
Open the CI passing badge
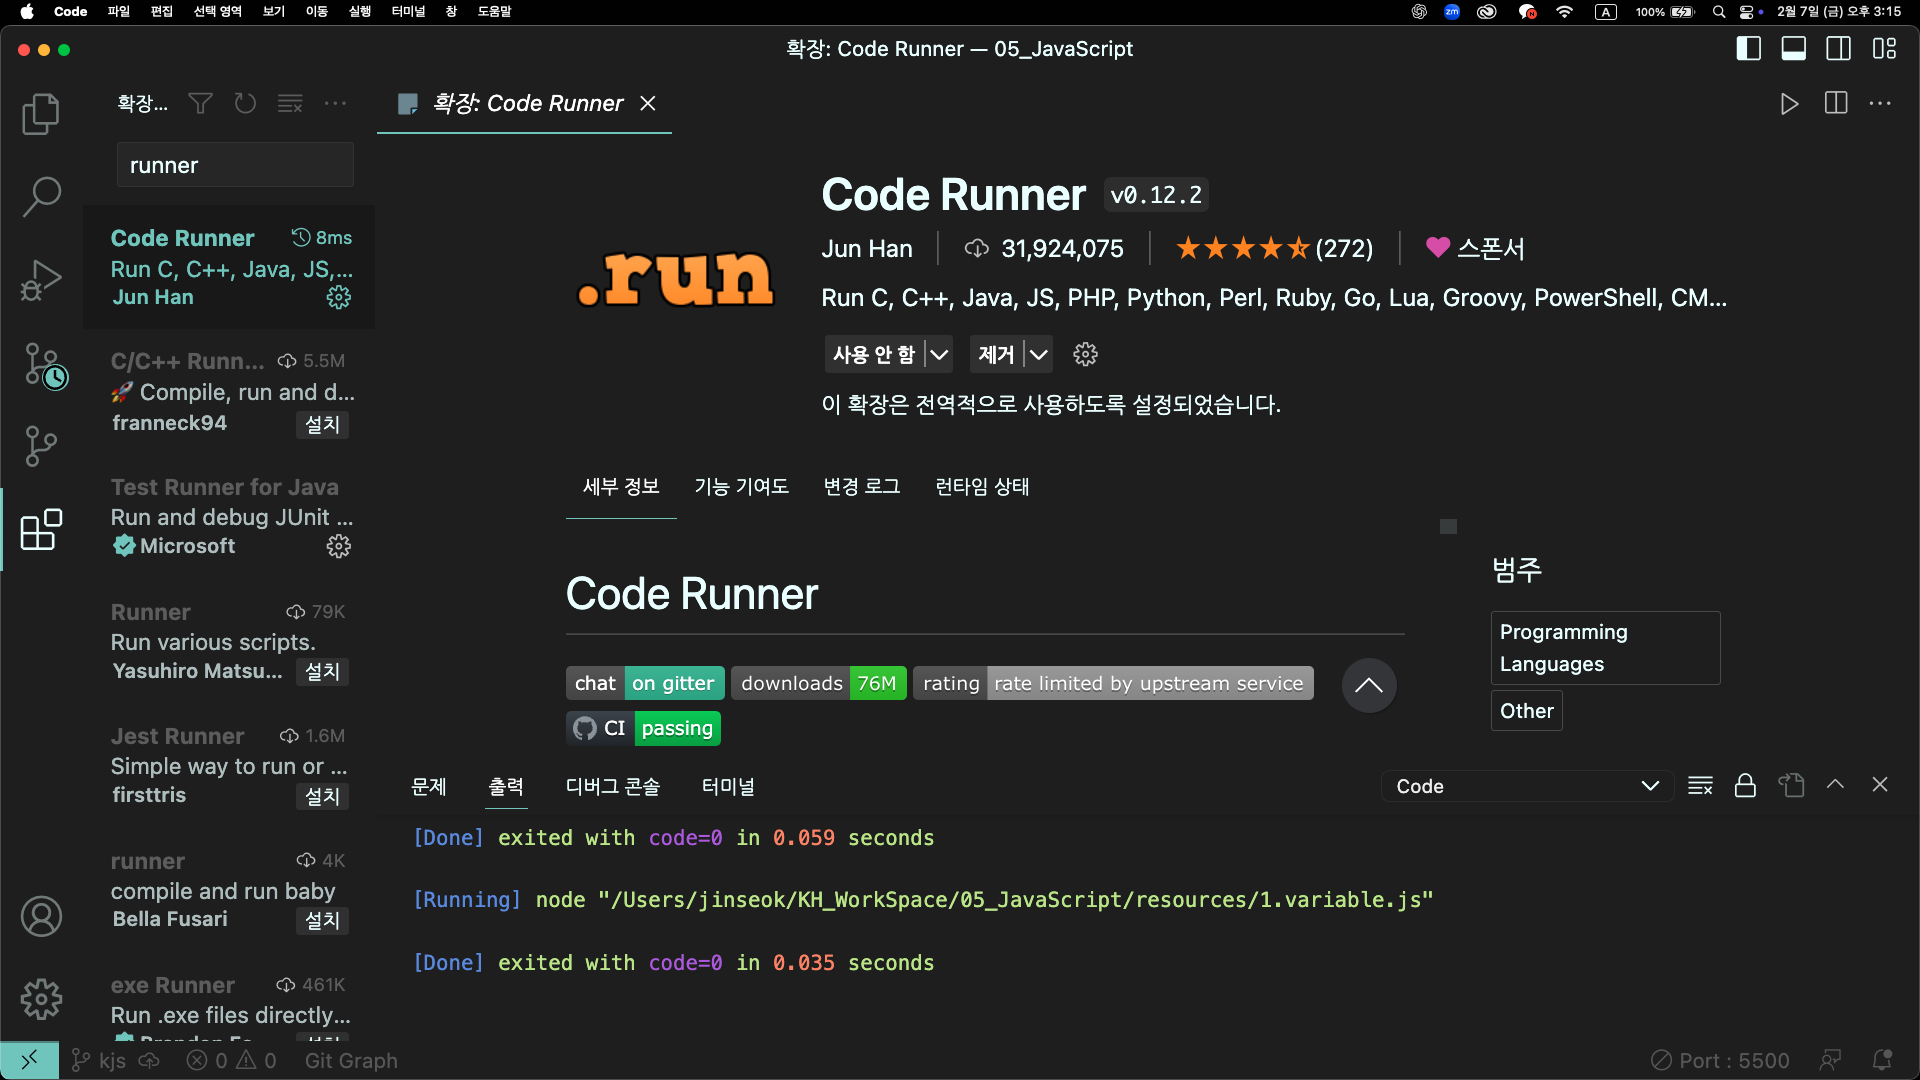tap(643, 728)
